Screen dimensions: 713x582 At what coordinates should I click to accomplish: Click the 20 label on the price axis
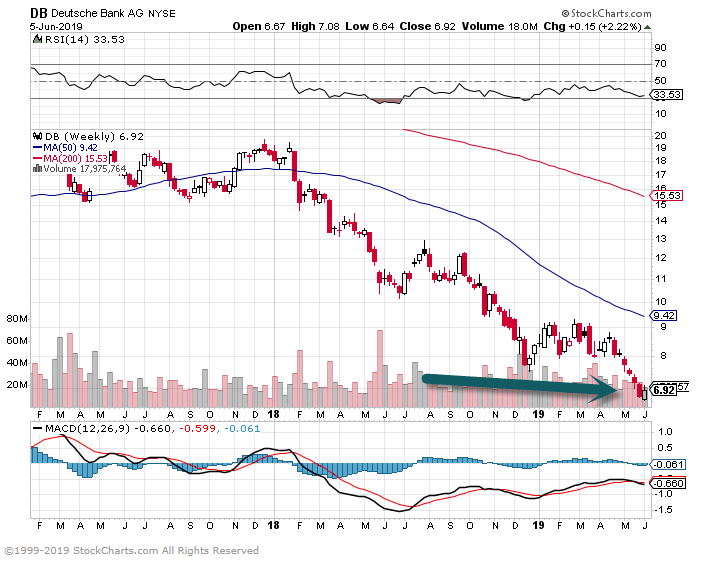(661, 135)
